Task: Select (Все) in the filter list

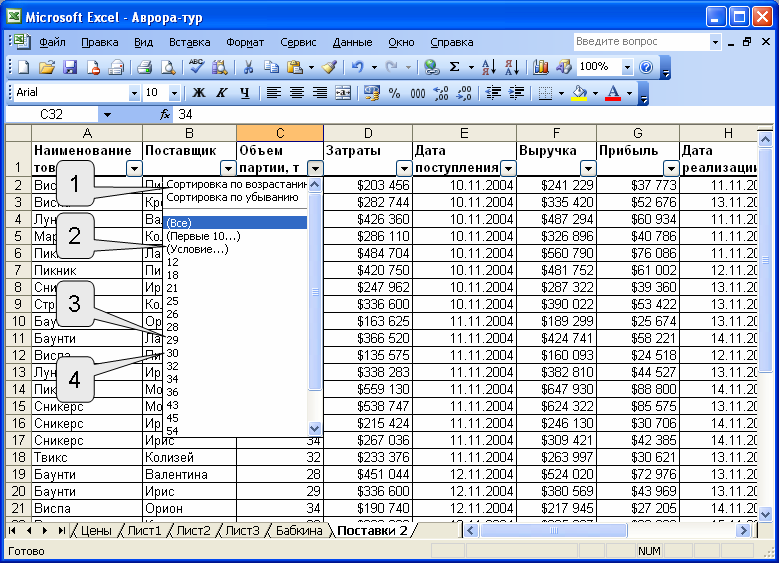Action: (235, 223)
